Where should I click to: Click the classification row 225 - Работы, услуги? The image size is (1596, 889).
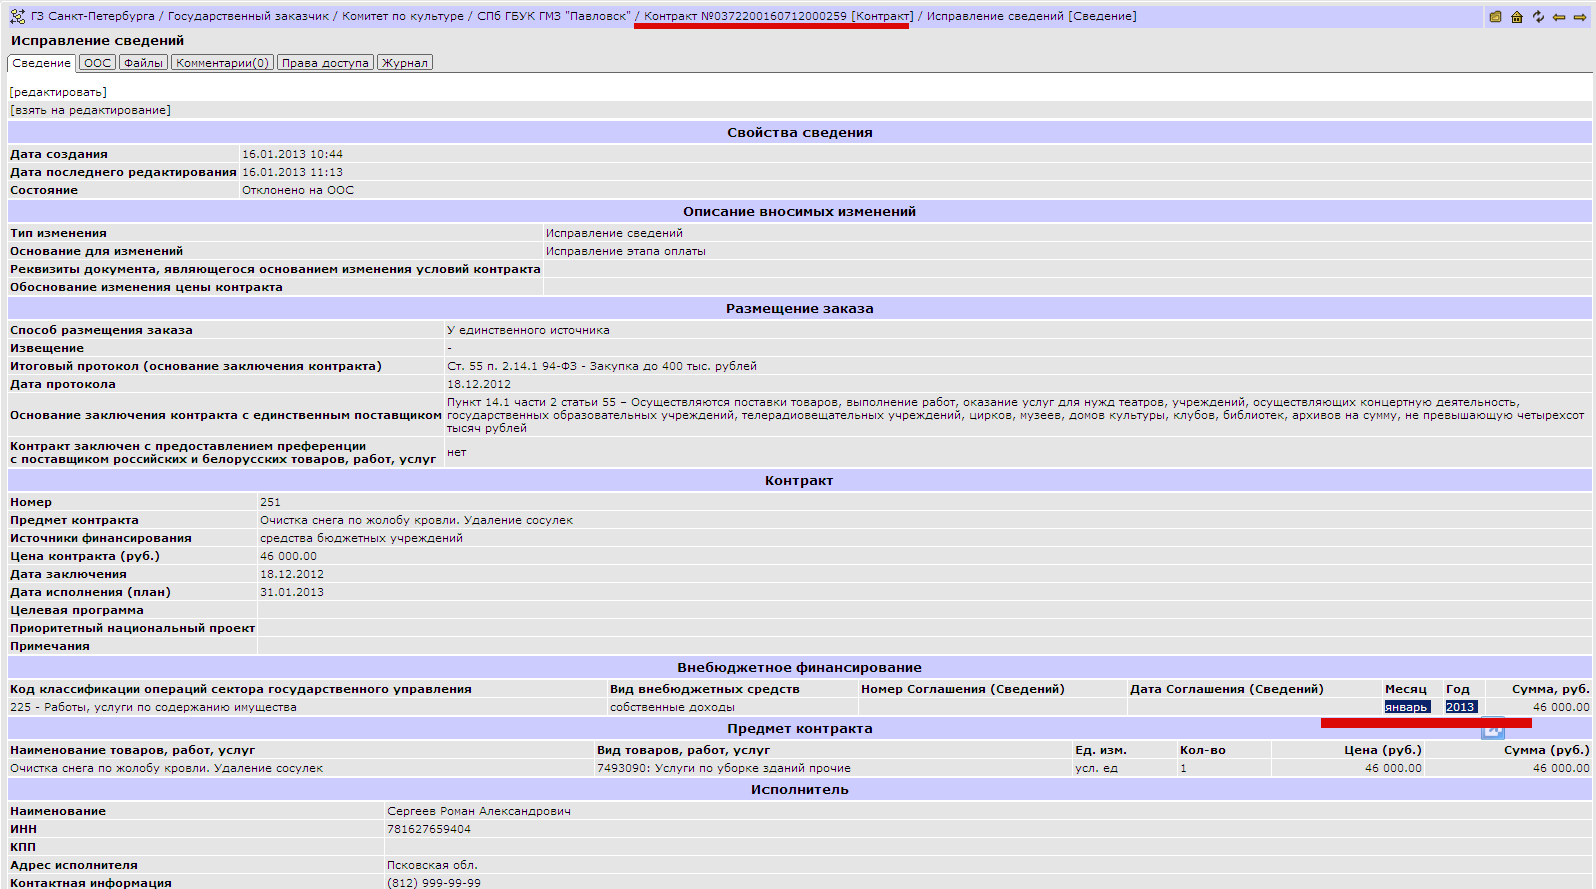coord(153,707)
